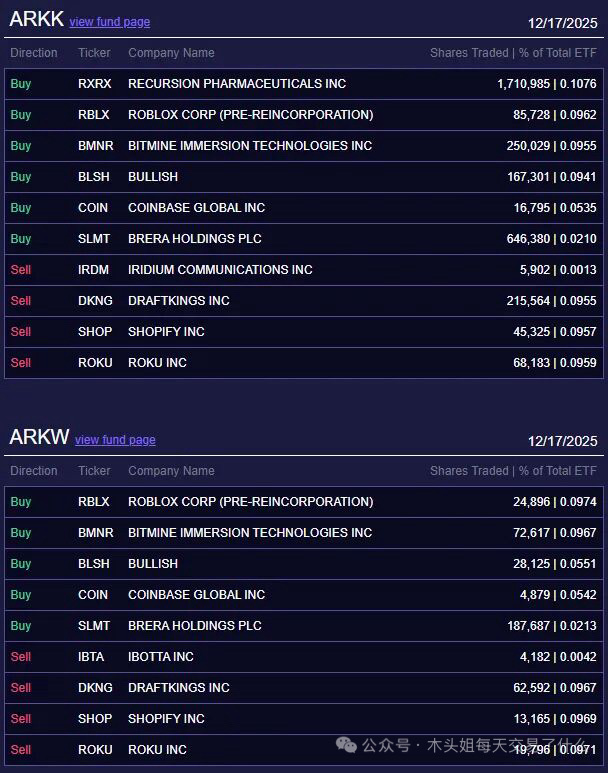Viewport: 608px width, 773px height.
Task: Click WeChat official account icon in watermark
Action: (x=346, y=745)
